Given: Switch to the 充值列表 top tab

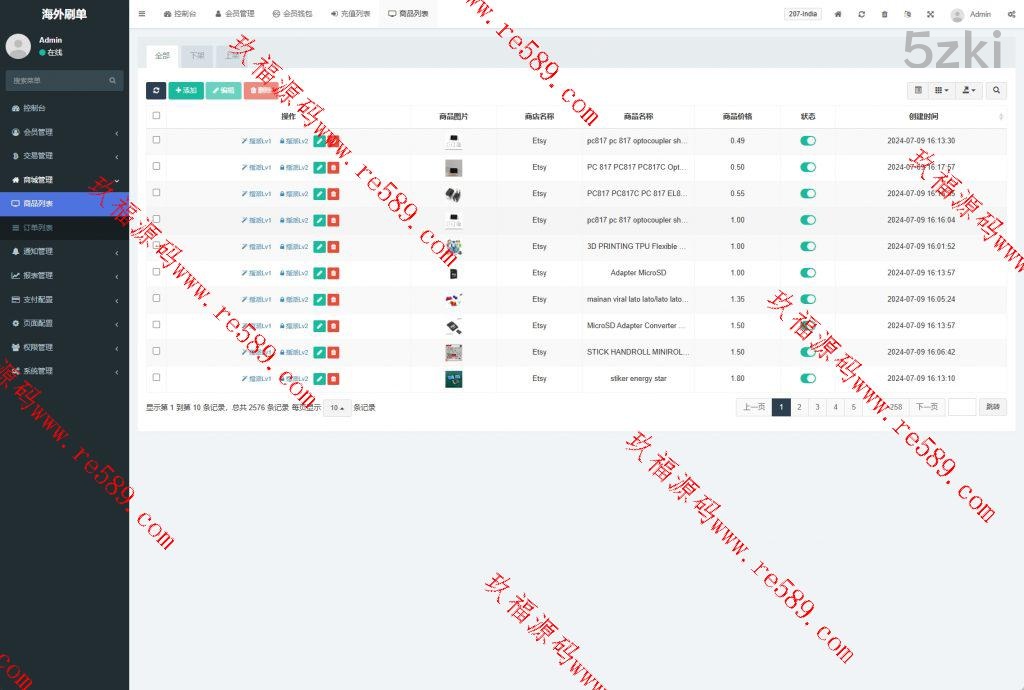Looking at the screenshot, I should coord(350,14).
